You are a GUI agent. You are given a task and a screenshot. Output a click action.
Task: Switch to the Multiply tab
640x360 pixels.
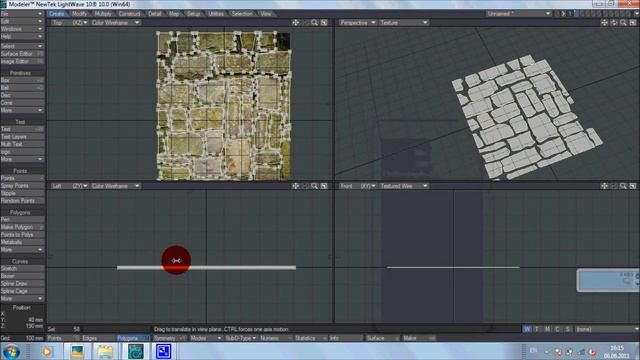click(x=103, y=14)
